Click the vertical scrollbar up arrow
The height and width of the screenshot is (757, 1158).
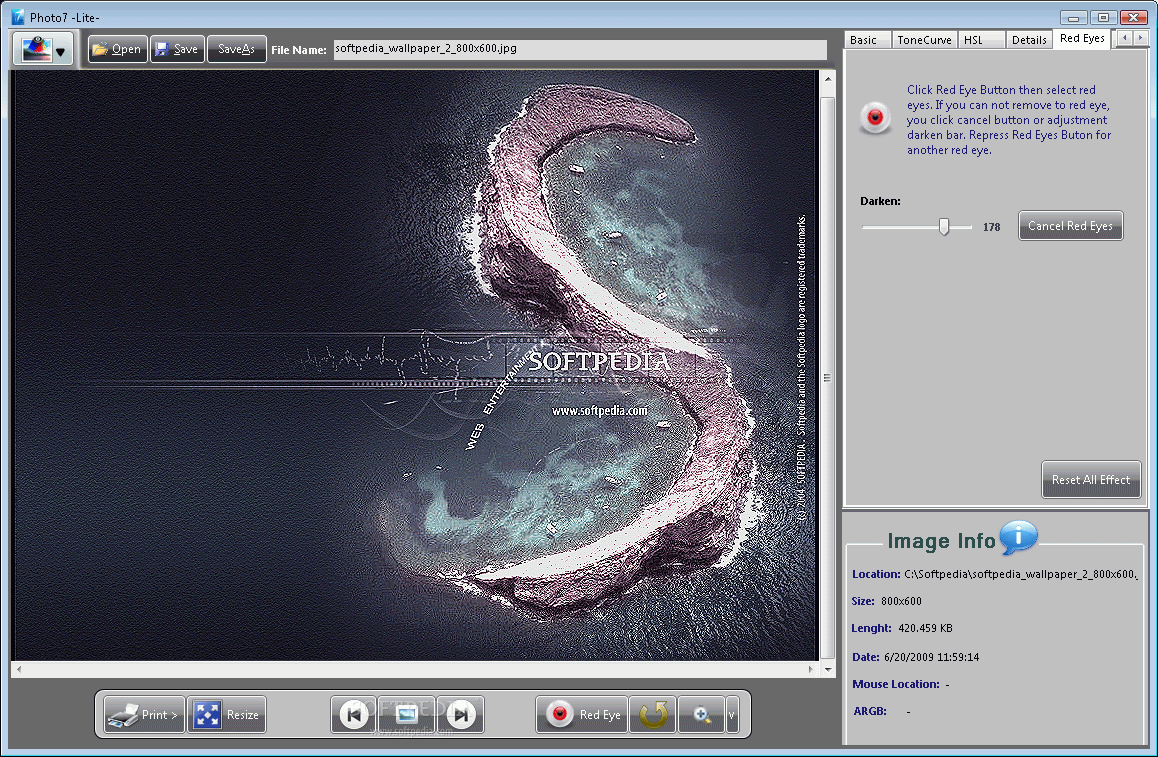pos(828,78)
